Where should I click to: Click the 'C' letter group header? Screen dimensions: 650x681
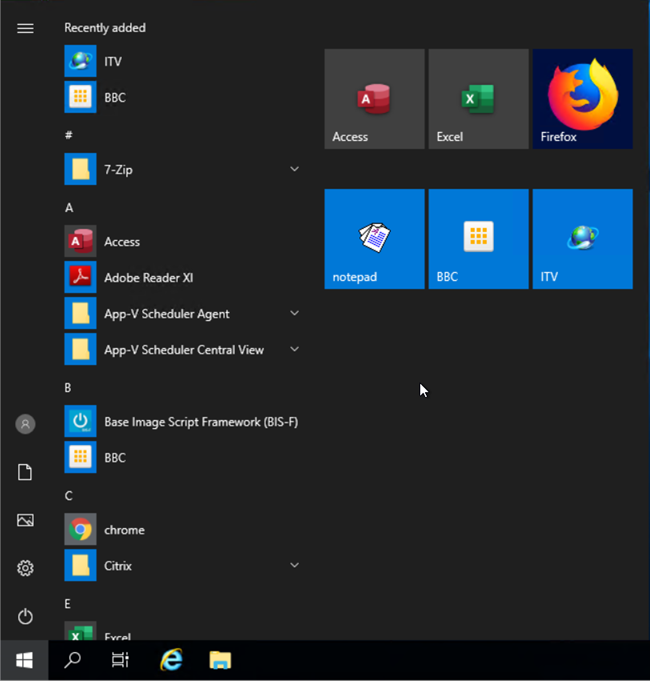click(x=69, y=496)
